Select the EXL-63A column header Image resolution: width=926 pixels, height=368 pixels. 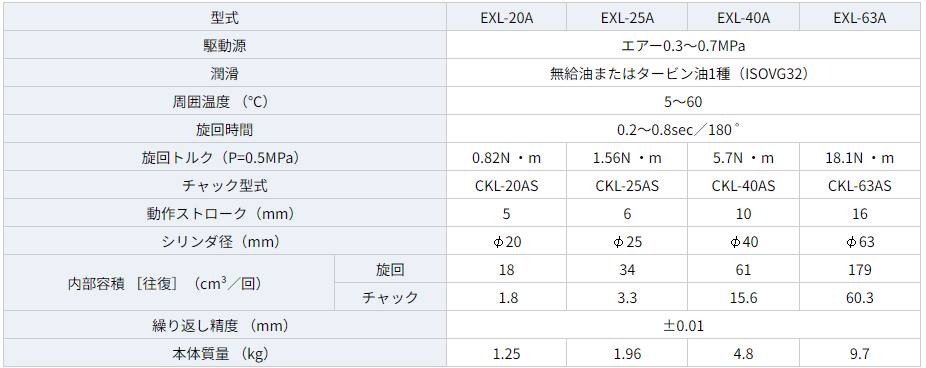(x=860, y=18)
